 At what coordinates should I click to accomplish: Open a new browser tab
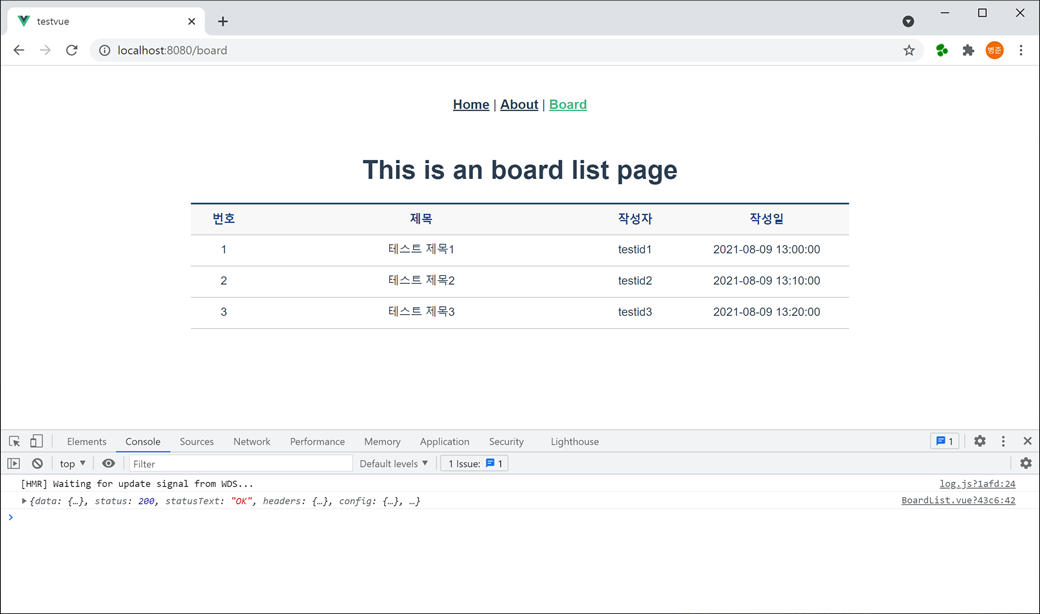click(223, 21)
